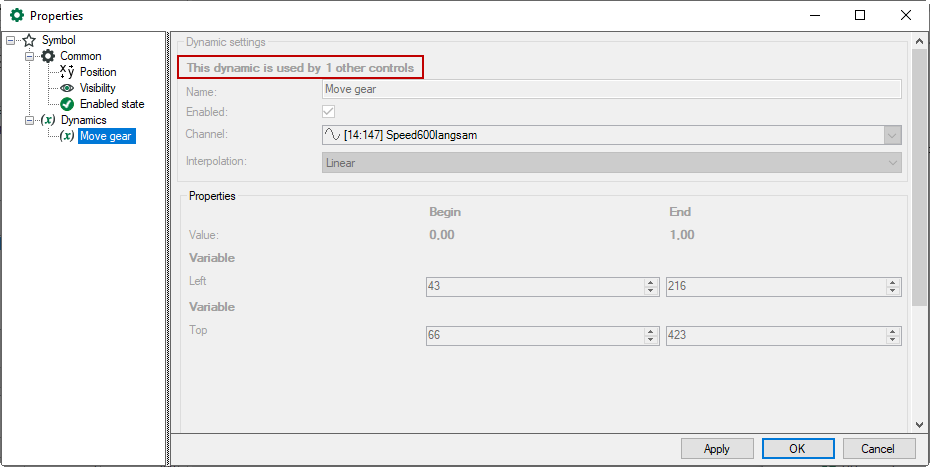Increase the Left Begin value with up arrow

point(651,282)
